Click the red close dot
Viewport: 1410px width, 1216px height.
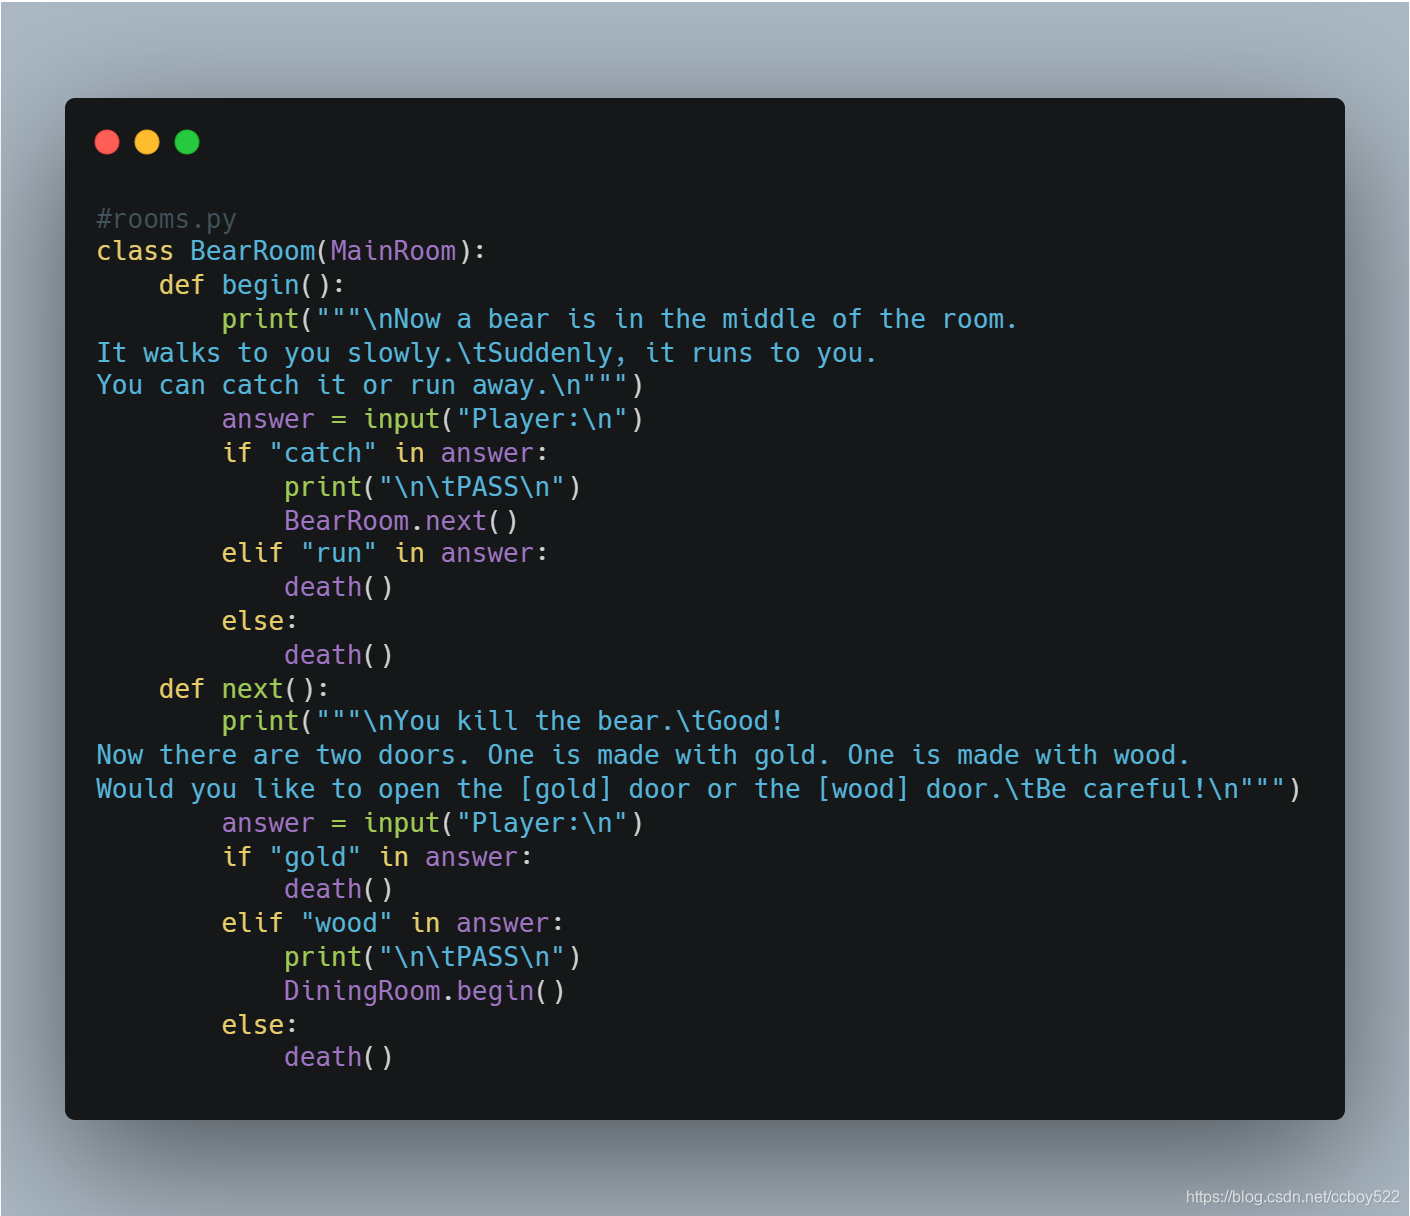tap(107, 142)
